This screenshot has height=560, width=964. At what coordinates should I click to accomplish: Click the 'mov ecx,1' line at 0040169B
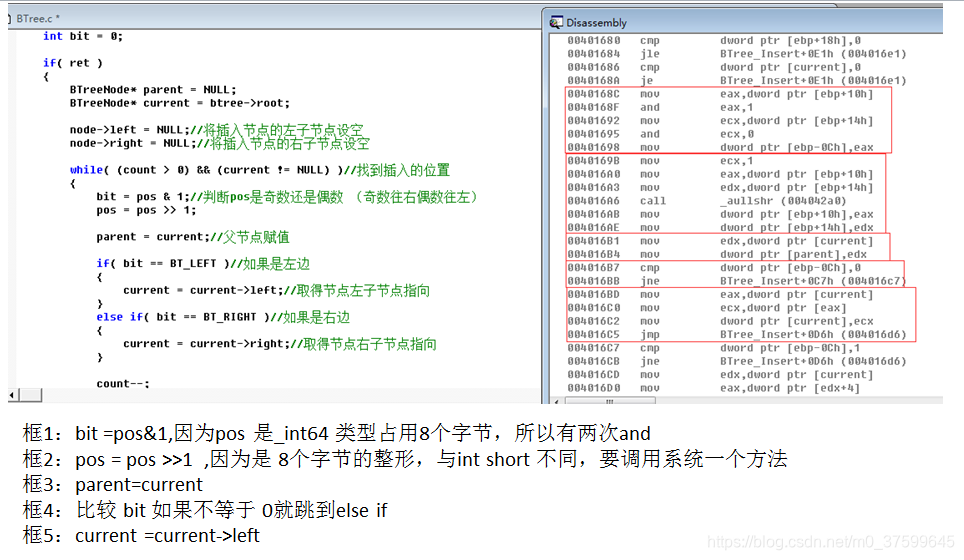660,161
